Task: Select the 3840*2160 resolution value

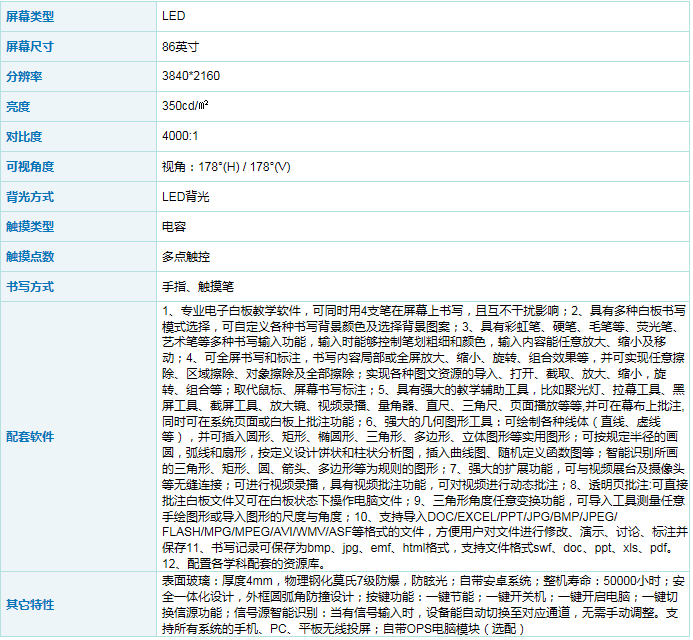Action: pyautogui.click(x=191, y=76)
